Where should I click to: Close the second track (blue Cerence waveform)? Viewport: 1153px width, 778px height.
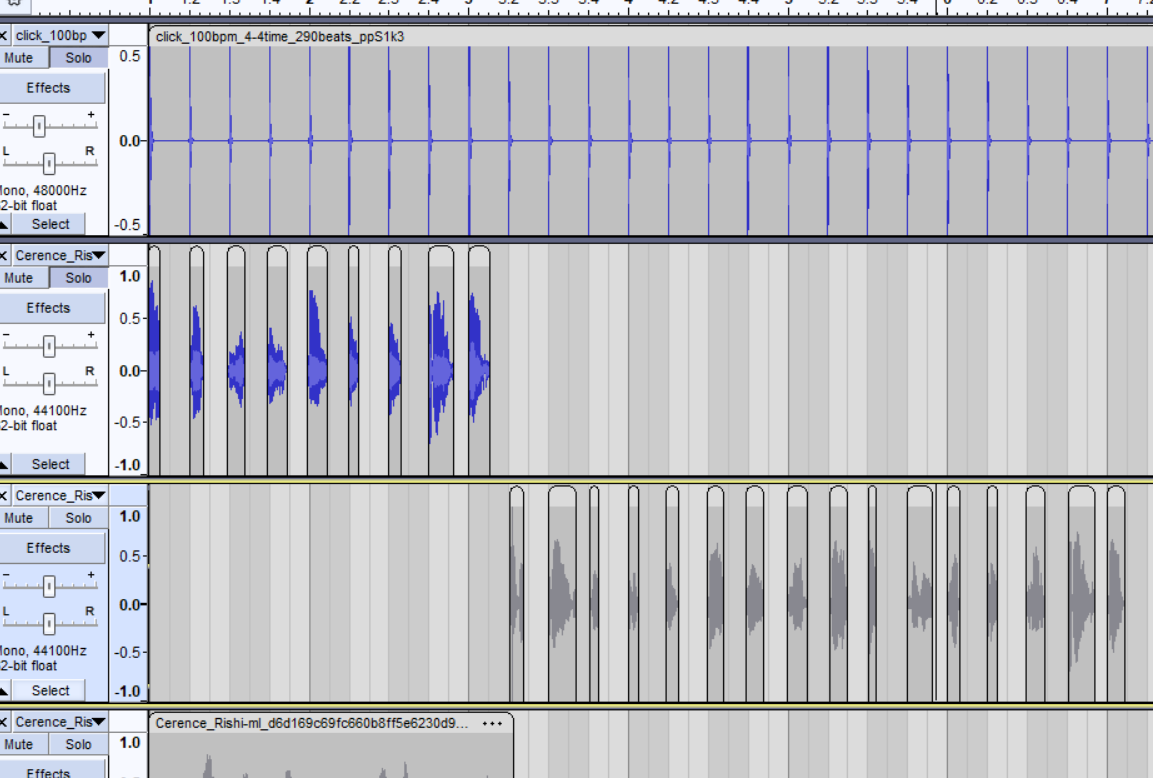coord(4,256)
